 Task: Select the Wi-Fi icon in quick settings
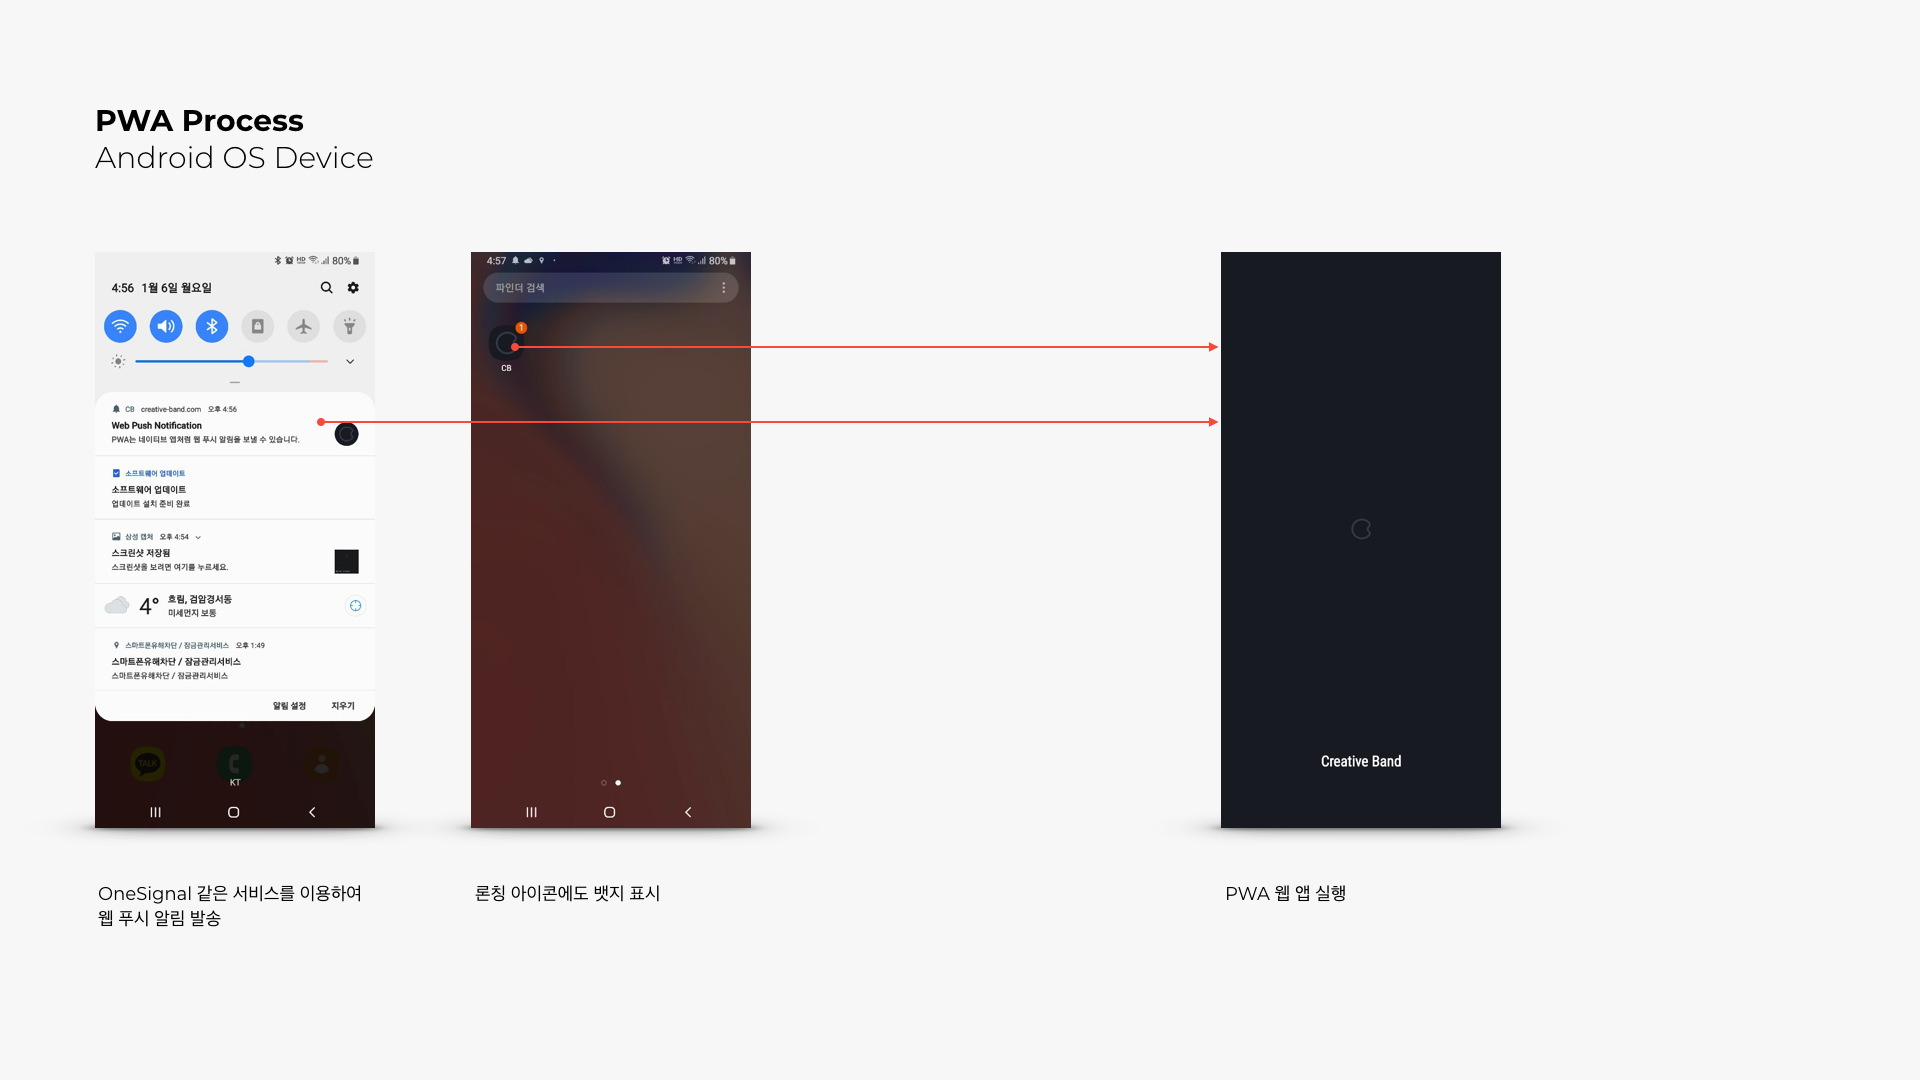click(120, 326)
